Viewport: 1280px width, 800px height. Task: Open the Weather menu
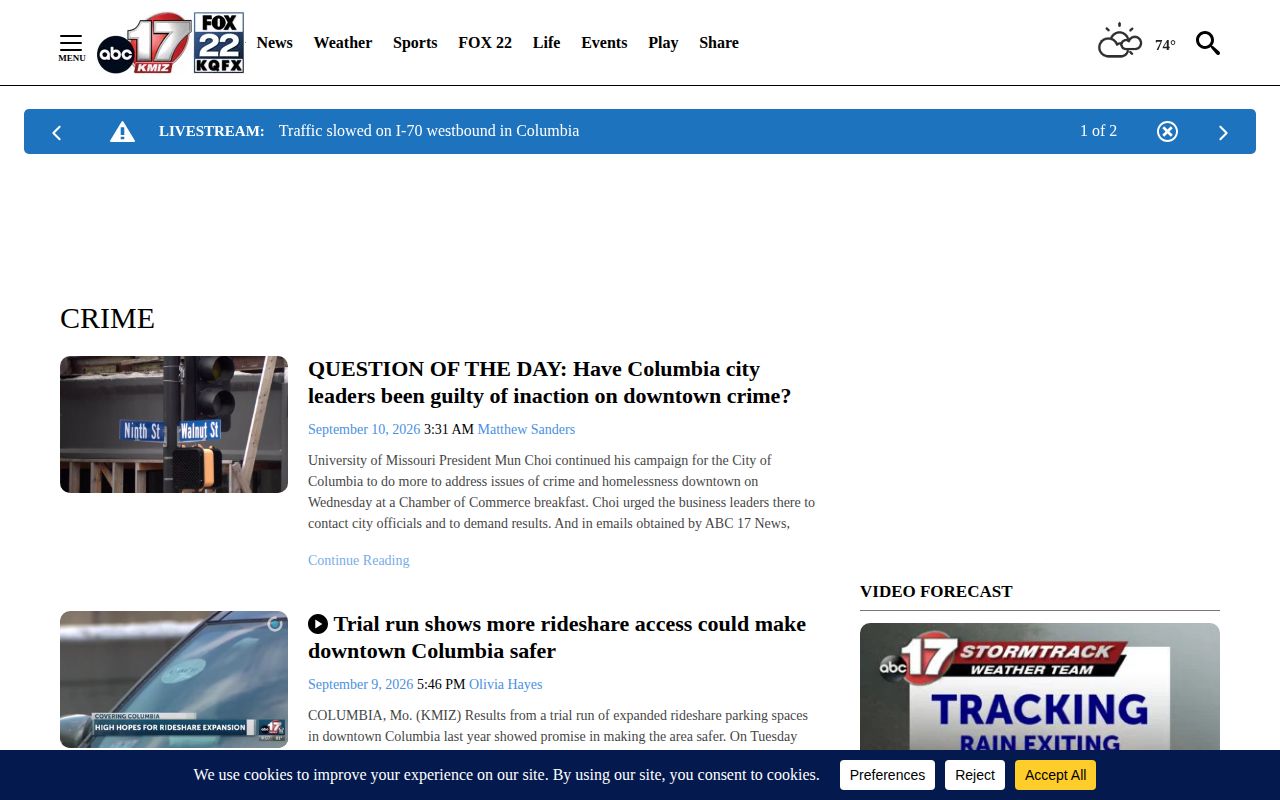343,43
